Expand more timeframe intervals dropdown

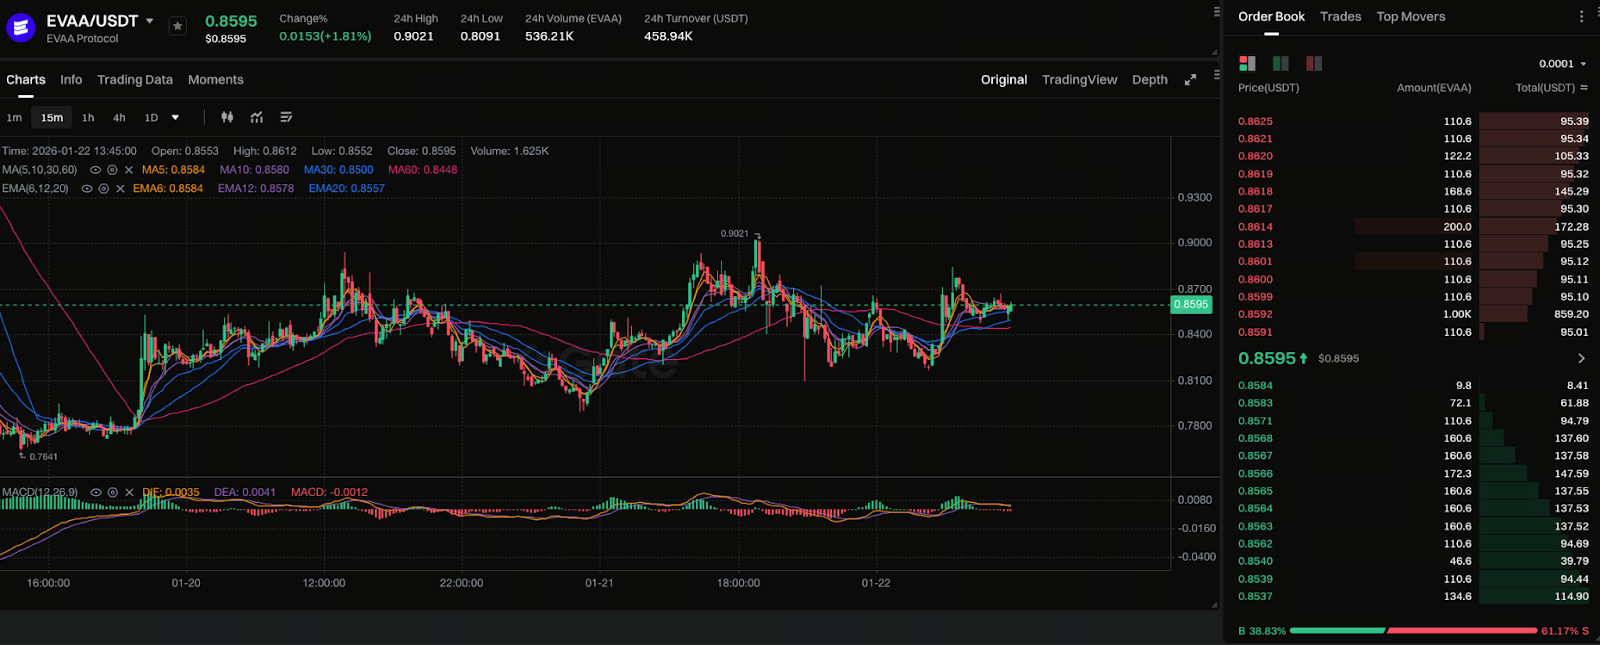click(x=175, y=118)
